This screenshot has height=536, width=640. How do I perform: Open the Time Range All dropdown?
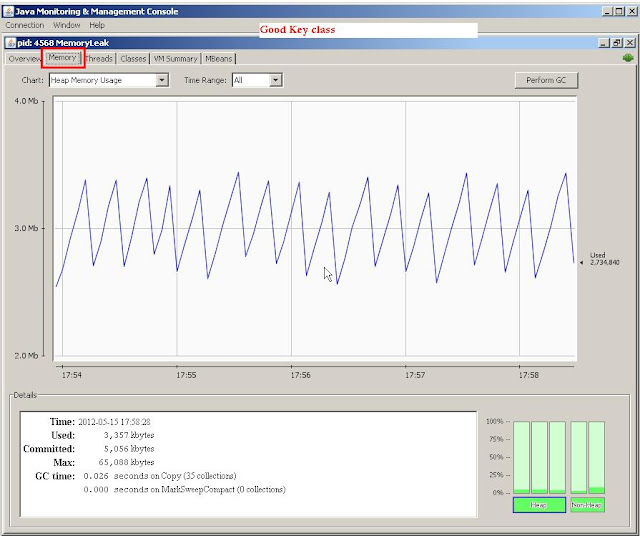pyautogui.click(x=257, y=80)
